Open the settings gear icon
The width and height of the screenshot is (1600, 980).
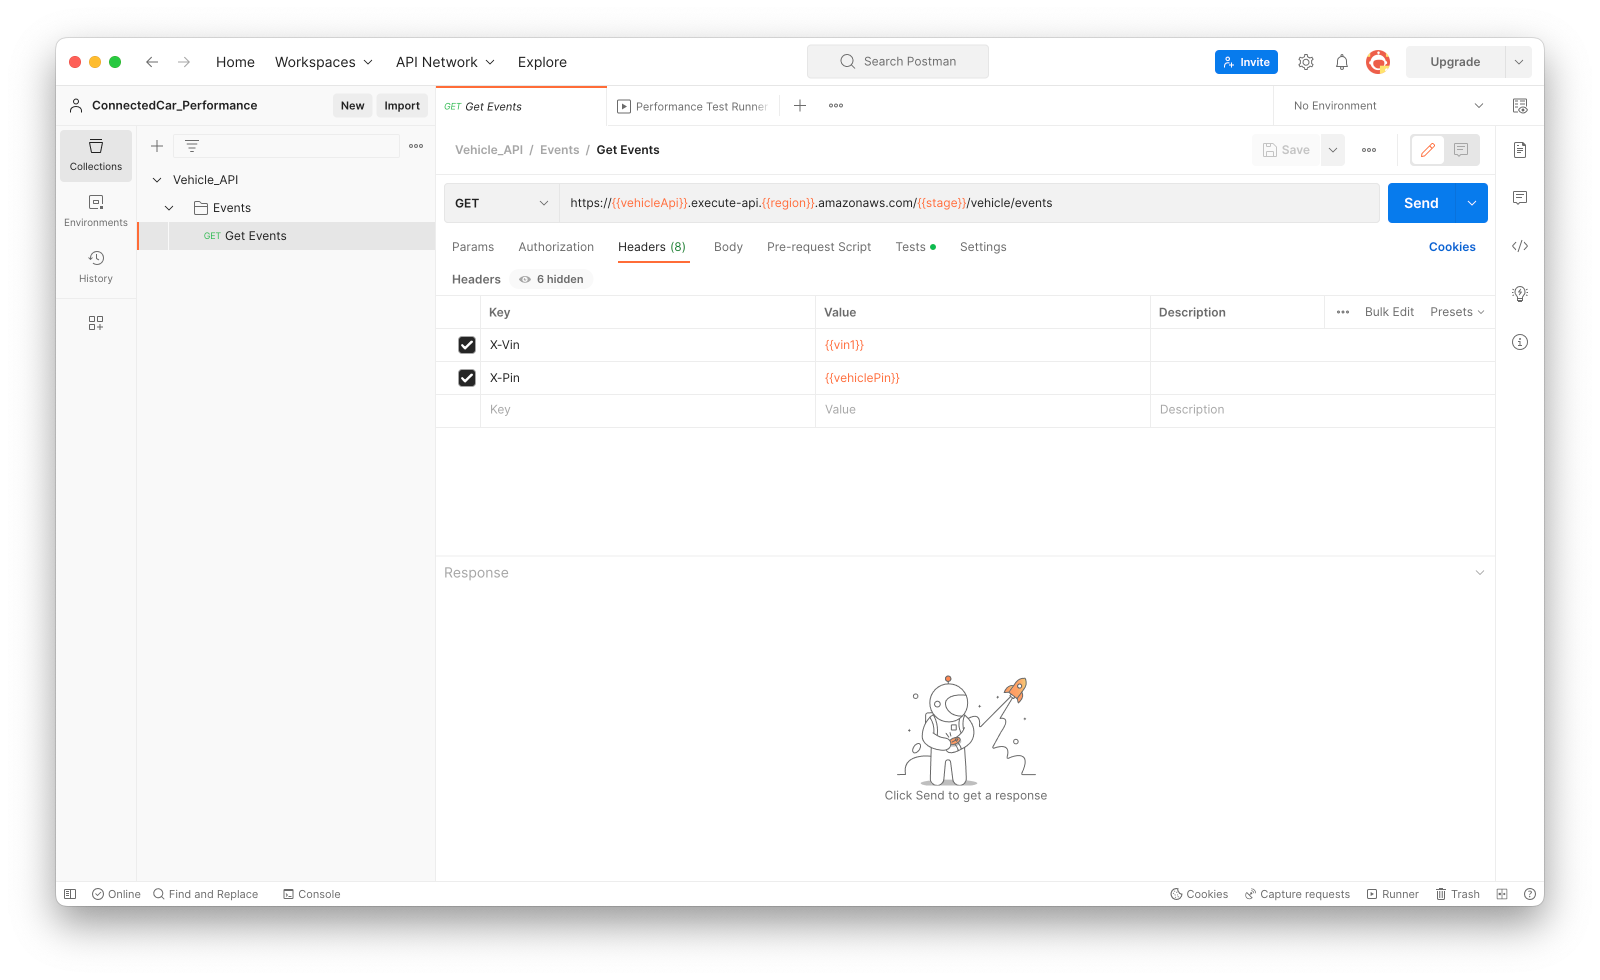point(1306,62)
